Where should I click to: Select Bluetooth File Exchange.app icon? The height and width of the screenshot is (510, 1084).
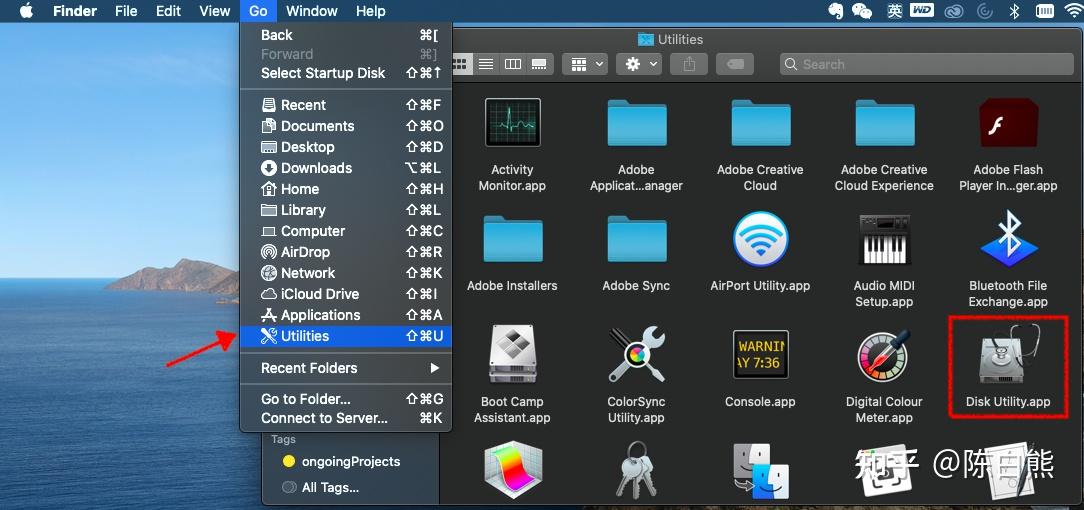[1008, 239]
